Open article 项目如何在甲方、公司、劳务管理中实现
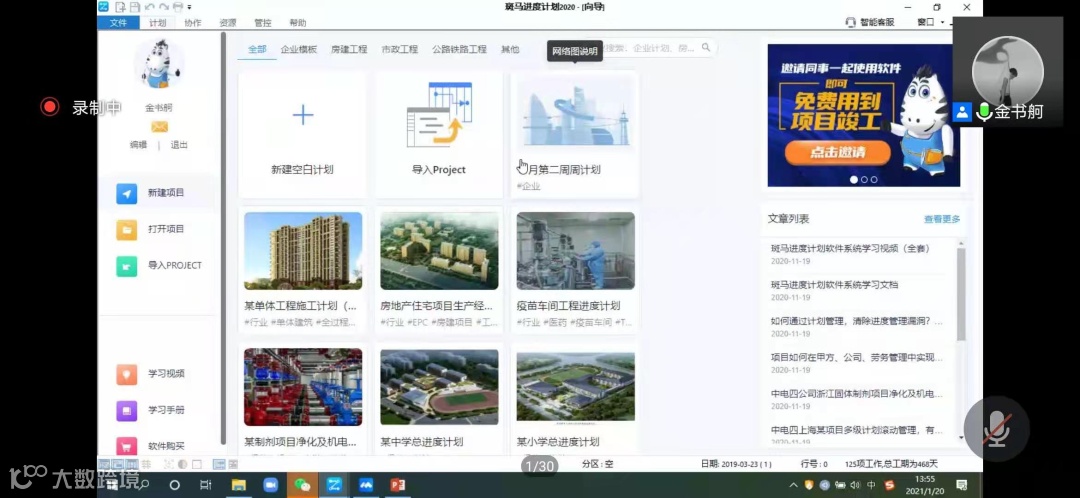This screenshot has width=1080, height=498. point(857,357)
